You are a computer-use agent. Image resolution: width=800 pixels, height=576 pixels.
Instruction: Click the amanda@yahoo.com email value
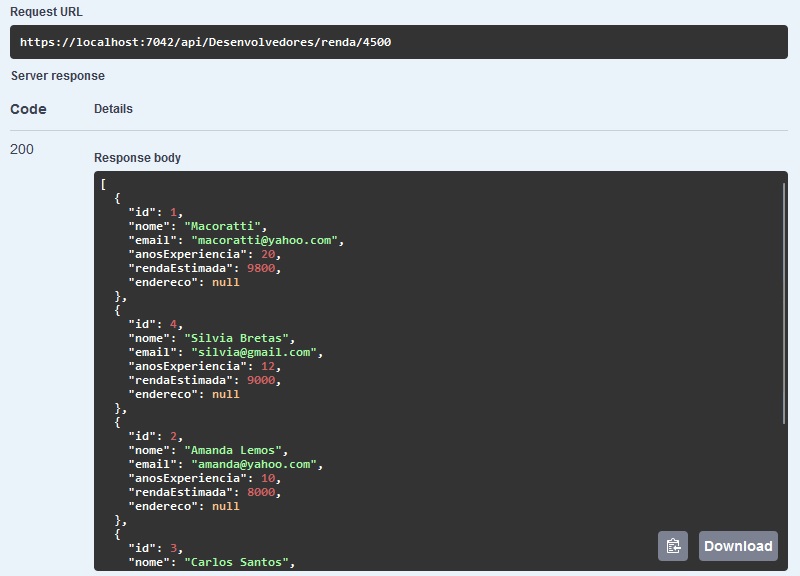pos(254,464)
